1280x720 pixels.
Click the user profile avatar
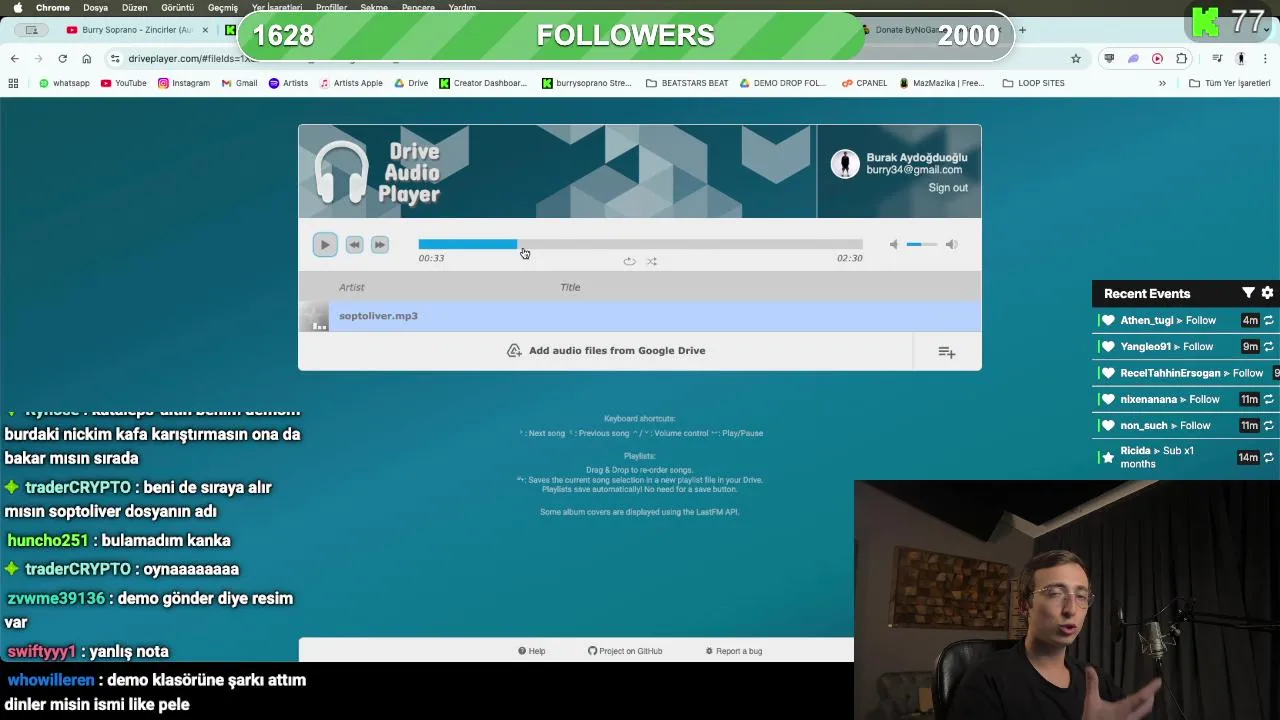845,164
